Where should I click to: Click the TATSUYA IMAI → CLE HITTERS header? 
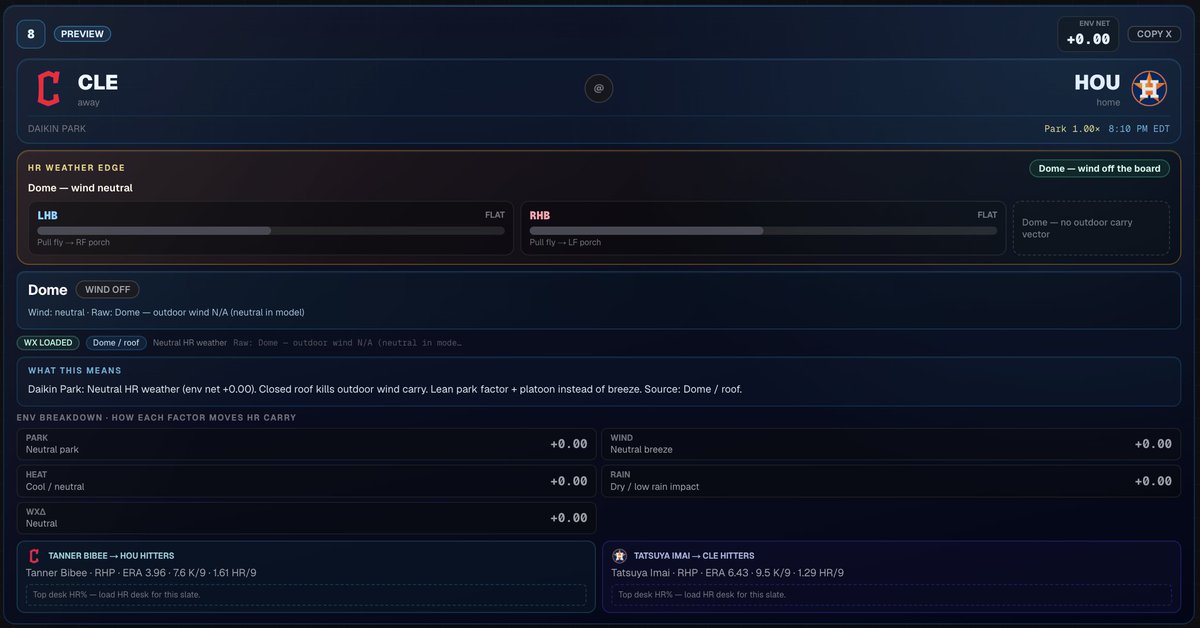coord(694,556)
